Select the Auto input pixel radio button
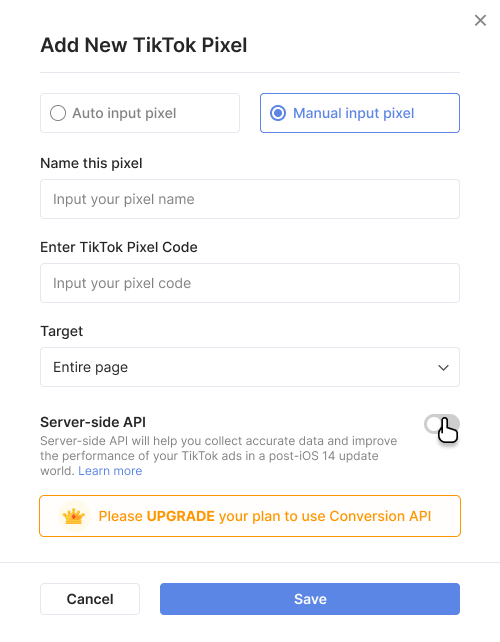Viewport: 500px width, 642px height. [x=58, y=113]
